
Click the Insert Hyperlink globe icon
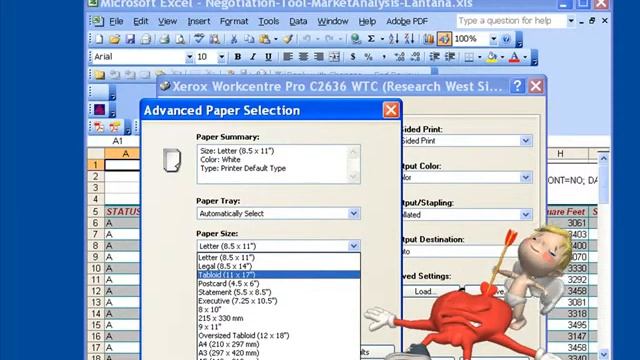[356, 39]
